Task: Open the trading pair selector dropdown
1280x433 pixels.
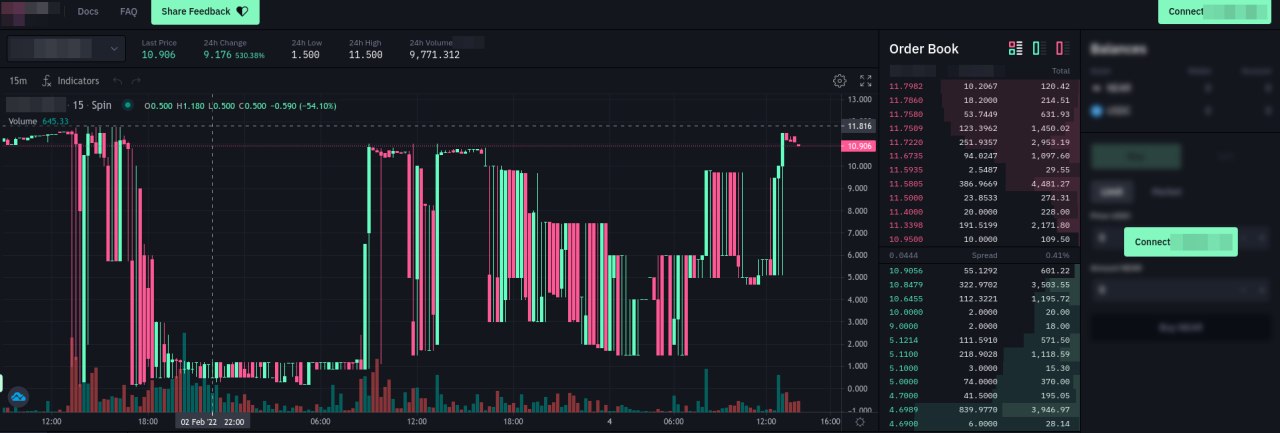Action: (67, 48)
